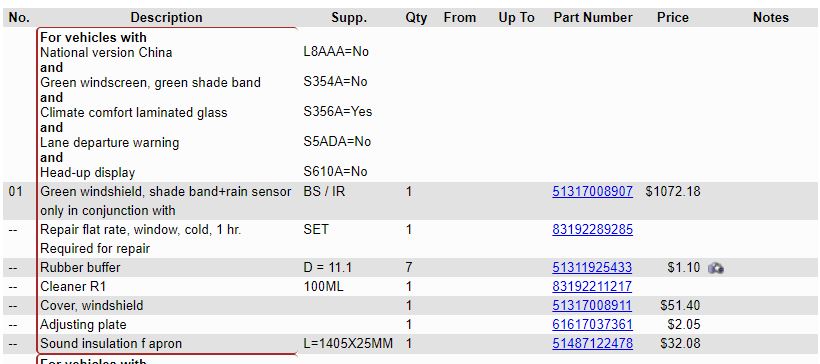Click the Notes column header

[770, 18]
